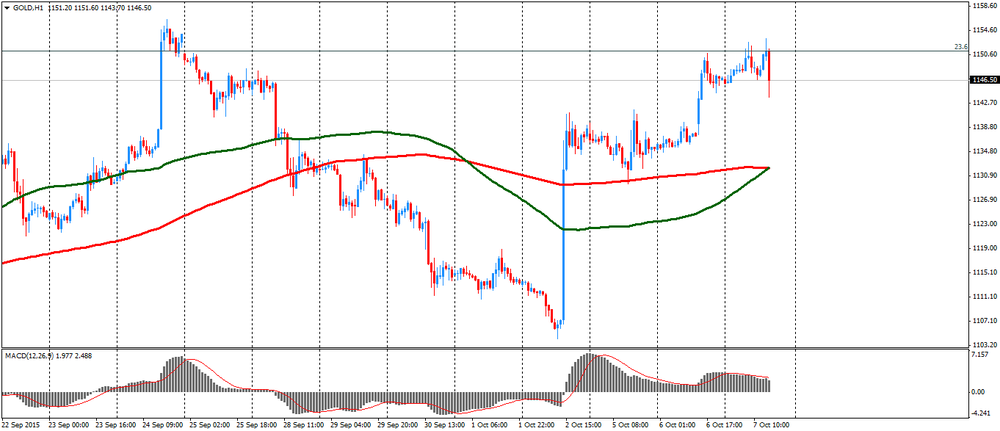Viewport: 1000px width, 431px height.
Task: Click the 1154.60 price scale label
Action: [985, 30]
